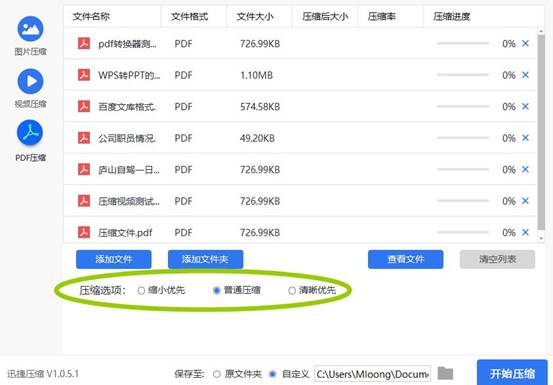Select the 自定义 save option
The height and width of the screenshot is (385, 553).
tap(272, 374)
